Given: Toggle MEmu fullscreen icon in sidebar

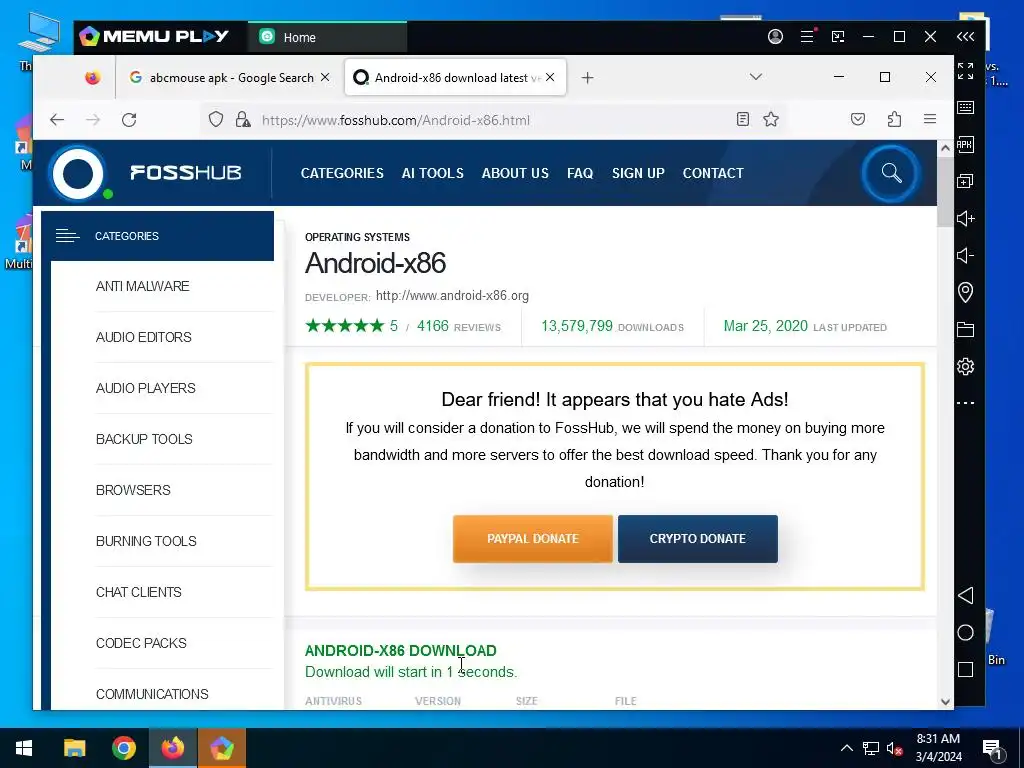Looking at the screenshot, I should point(965,71).
